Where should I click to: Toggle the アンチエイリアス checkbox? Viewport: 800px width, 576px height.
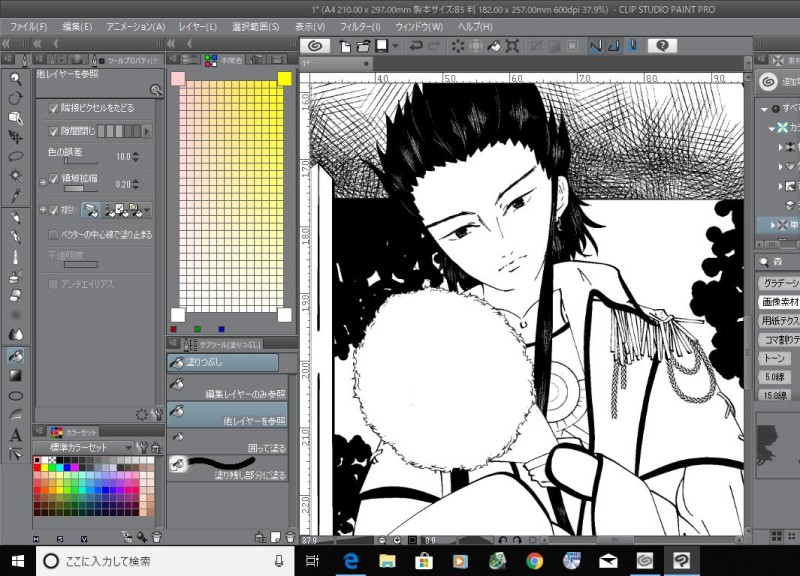[53, 284]
